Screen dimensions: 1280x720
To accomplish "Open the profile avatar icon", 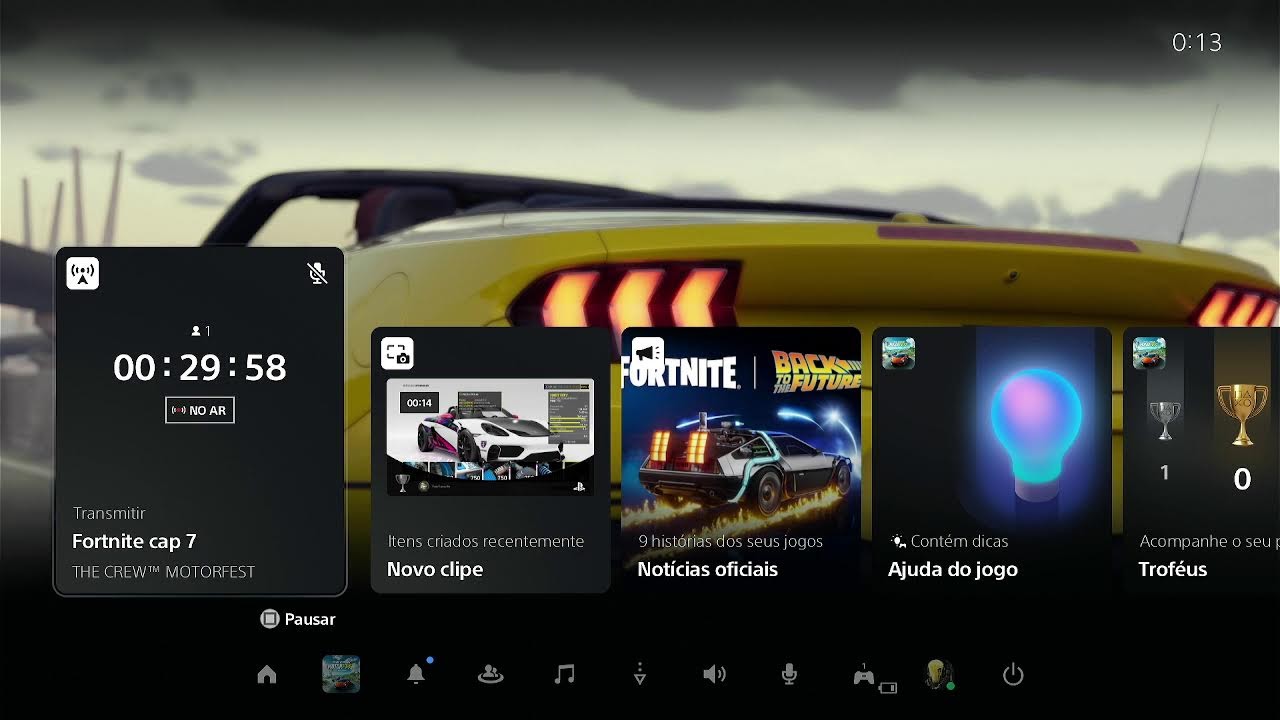I will pos(939,675).
